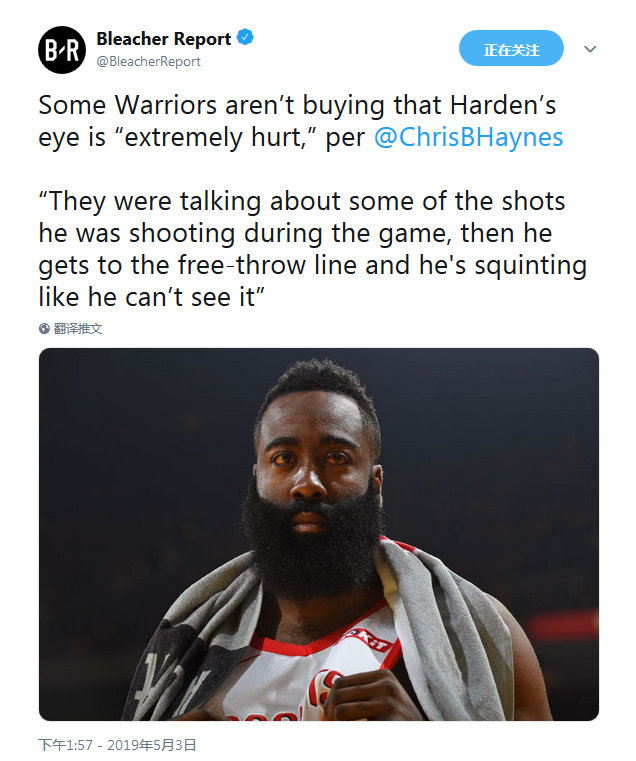
Task: Open the B/R profile avatar
Action: tap(62, 50)
